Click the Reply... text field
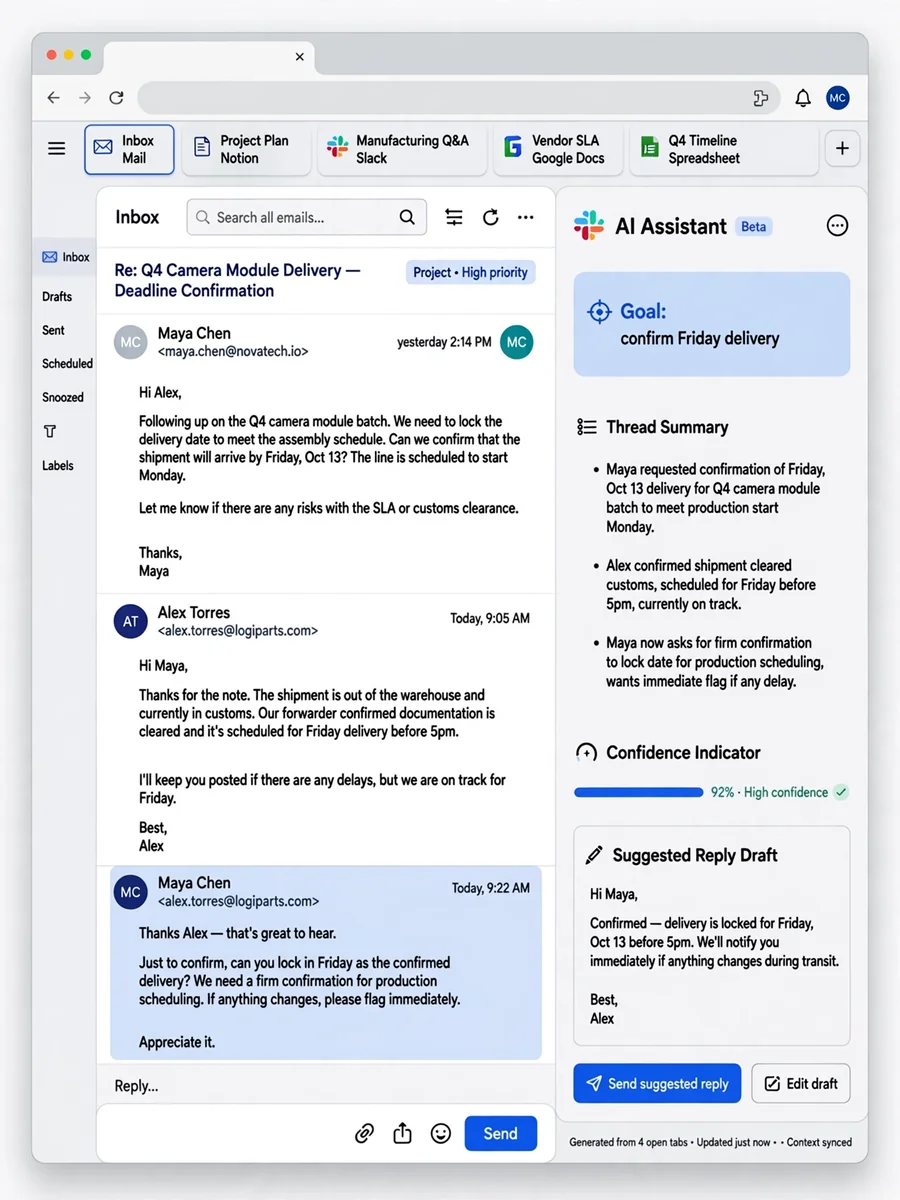The width and height of the screenshot is (900, 1200). (x=325, y=1086)
